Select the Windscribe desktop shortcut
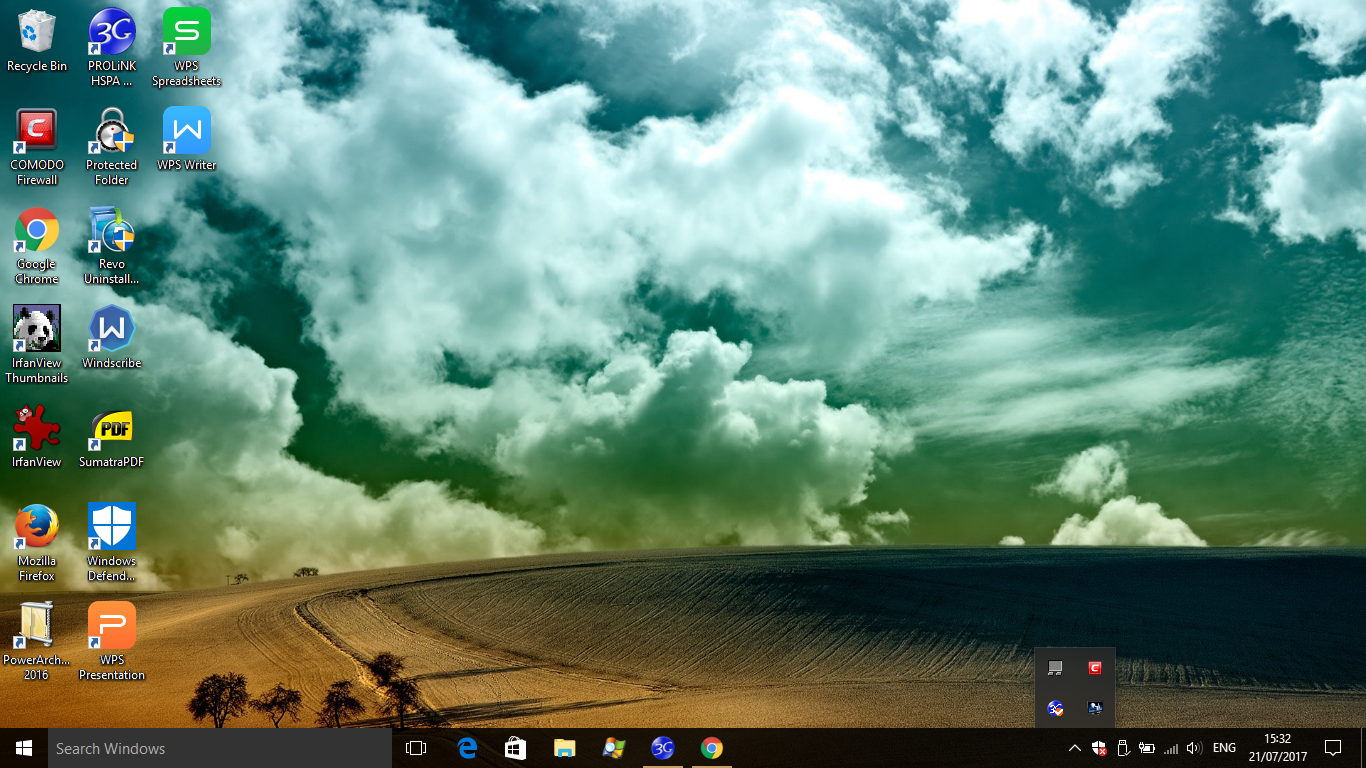The width and height of the screenshot is (1366, 768). click(x=112, y=337)
